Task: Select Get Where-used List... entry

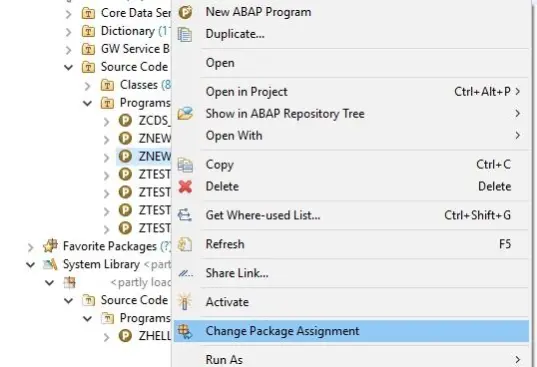Action: tap(351, 215)
